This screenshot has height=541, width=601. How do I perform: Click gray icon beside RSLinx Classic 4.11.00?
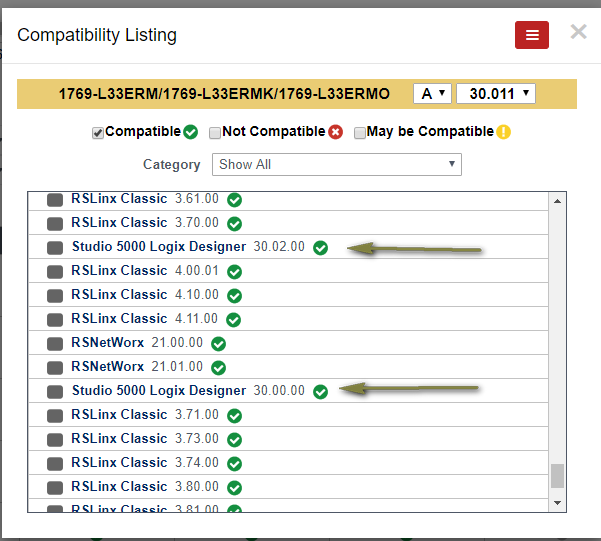tap(55, 320)
